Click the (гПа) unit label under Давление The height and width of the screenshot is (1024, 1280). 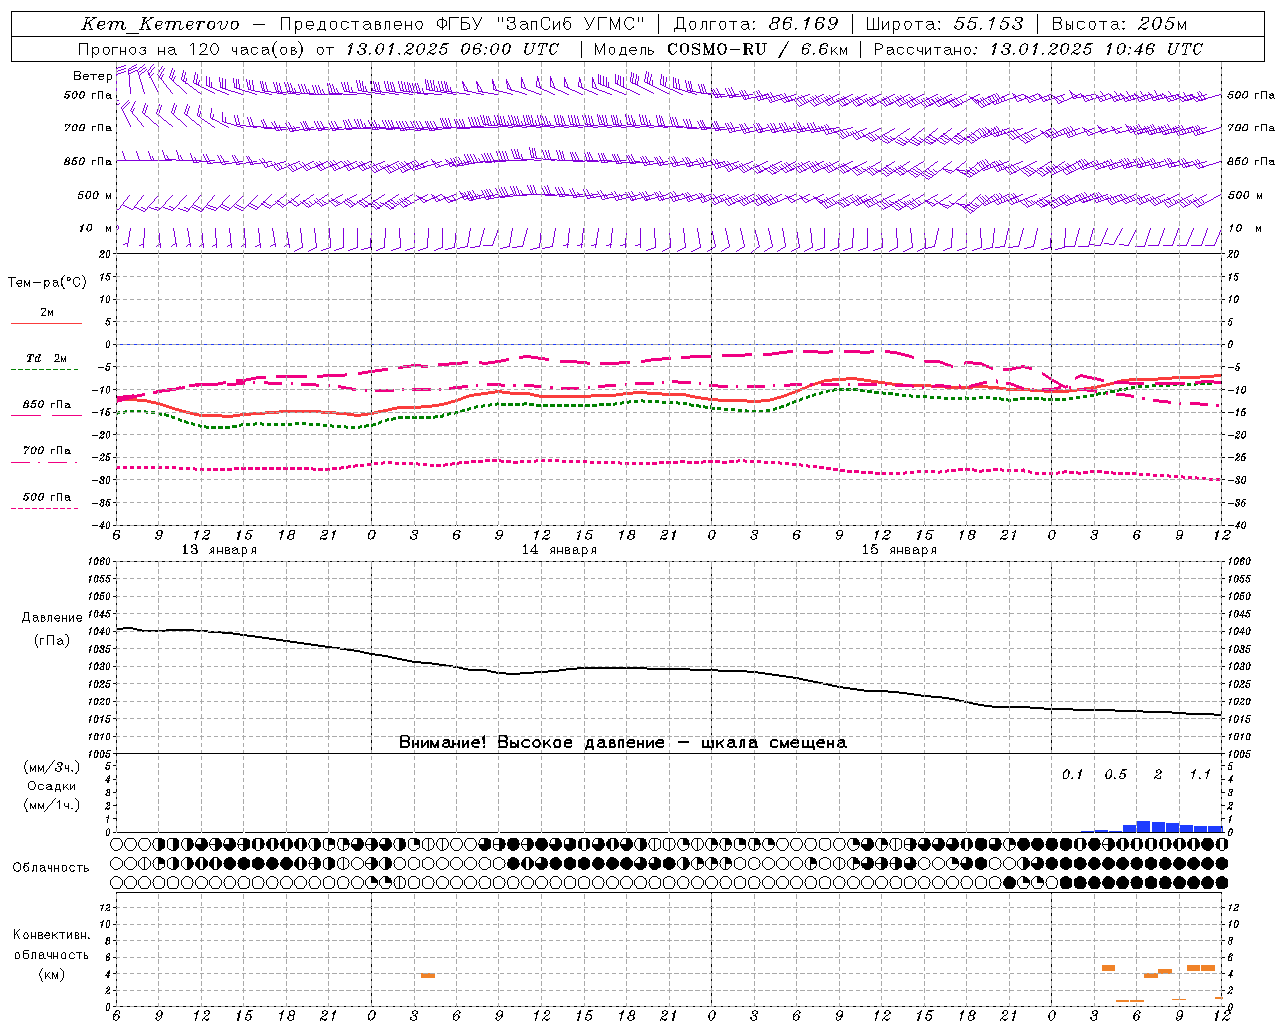tap(52, 640)
